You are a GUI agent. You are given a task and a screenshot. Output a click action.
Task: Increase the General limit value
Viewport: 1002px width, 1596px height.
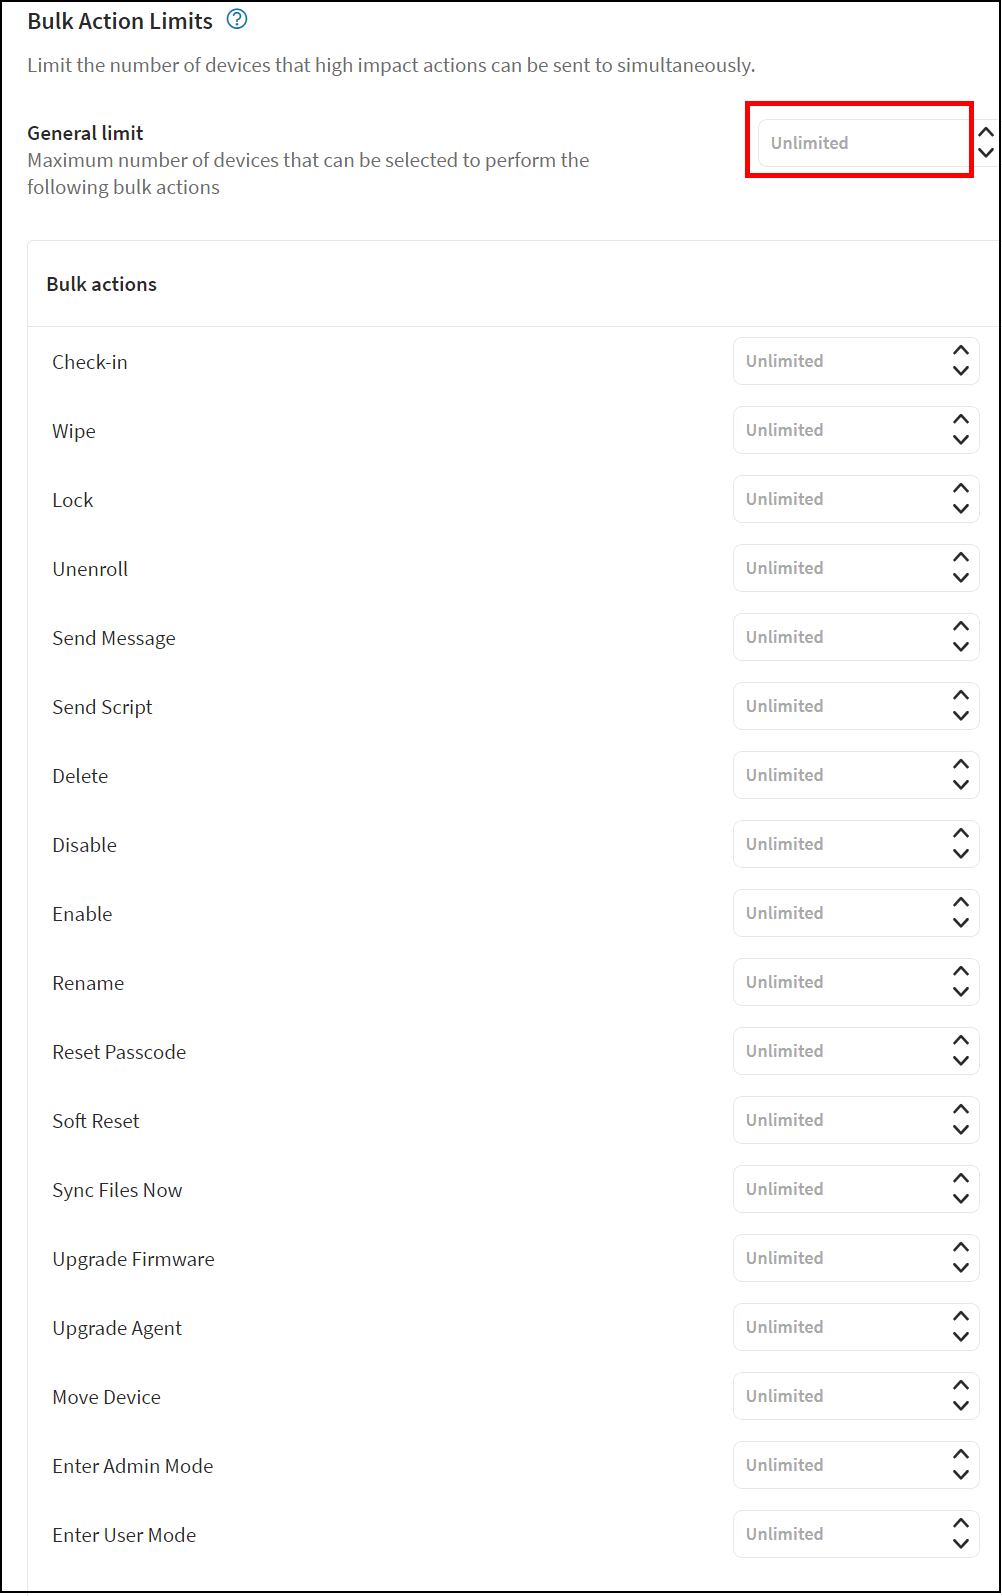986,132
